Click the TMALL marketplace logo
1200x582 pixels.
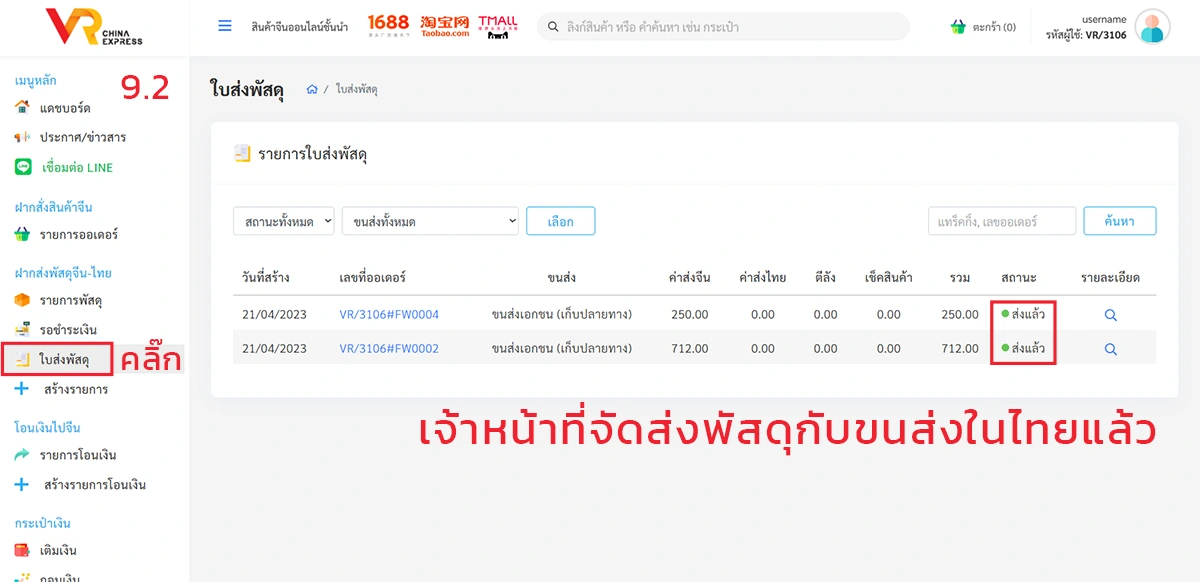[x=497, y=26]
